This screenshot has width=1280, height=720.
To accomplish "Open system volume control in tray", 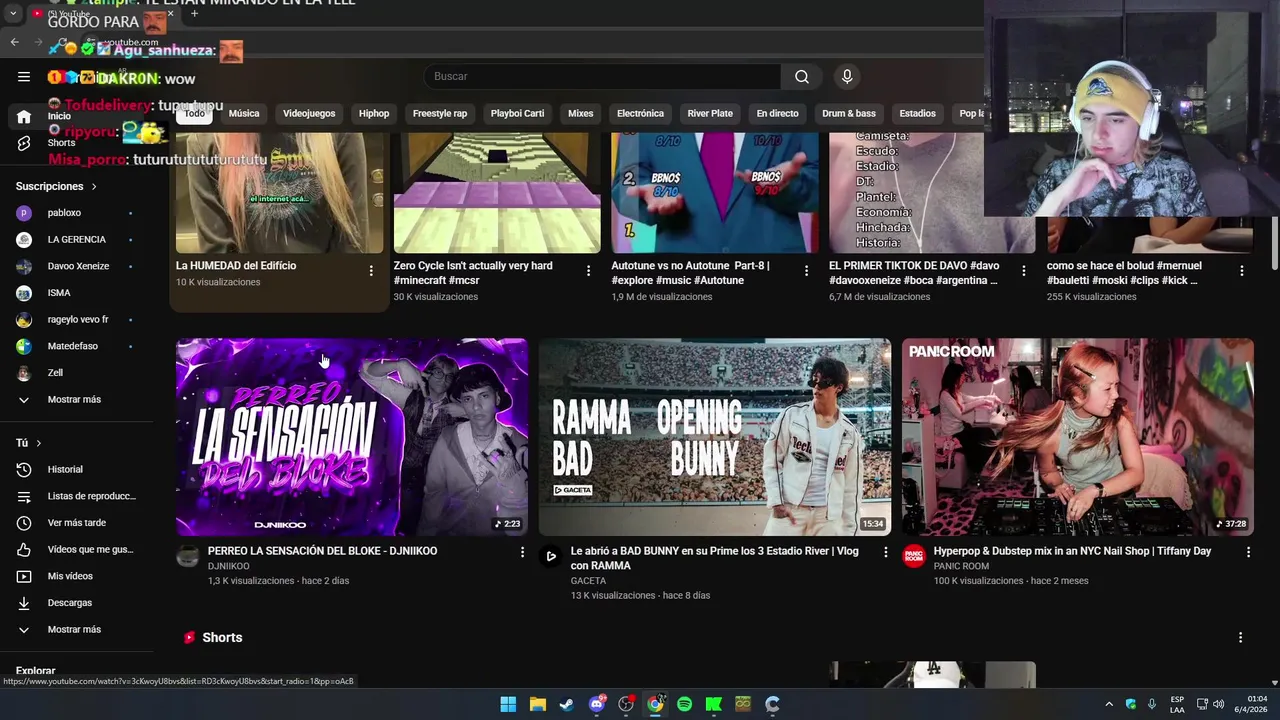I will tap(1218, 704).
